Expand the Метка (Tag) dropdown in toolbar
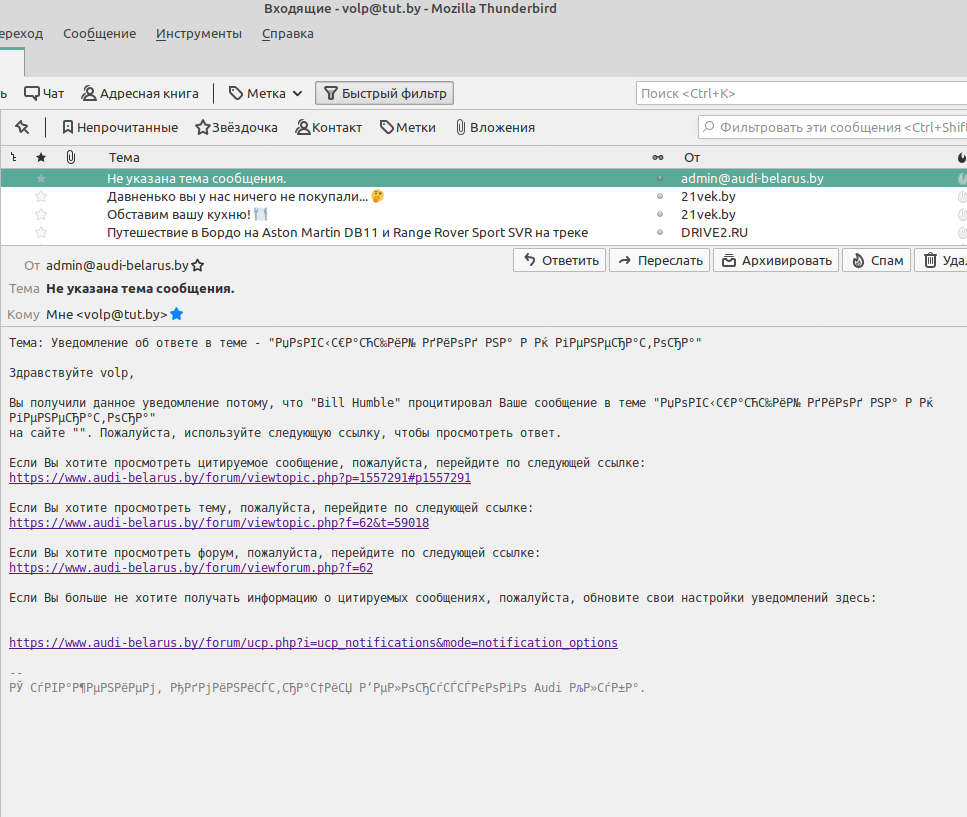This screenshot has width=967, height=817. (x=266, y=93)
